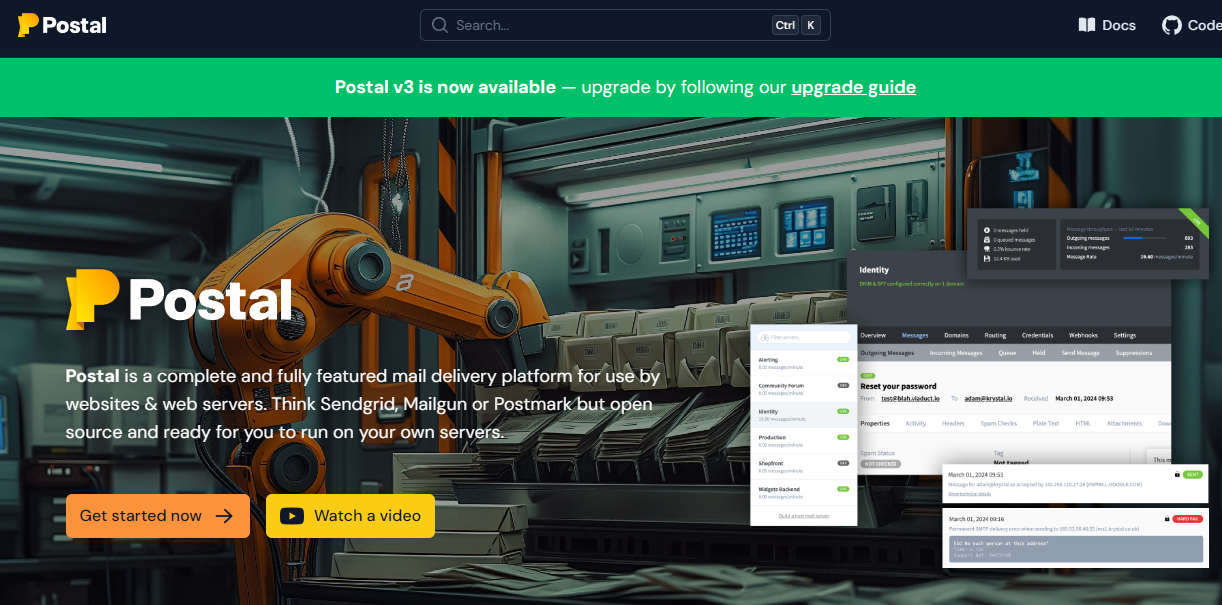Click the large Postal hero logo
The width and height of the screenshot is (1222, 605).
coord(180,300)
